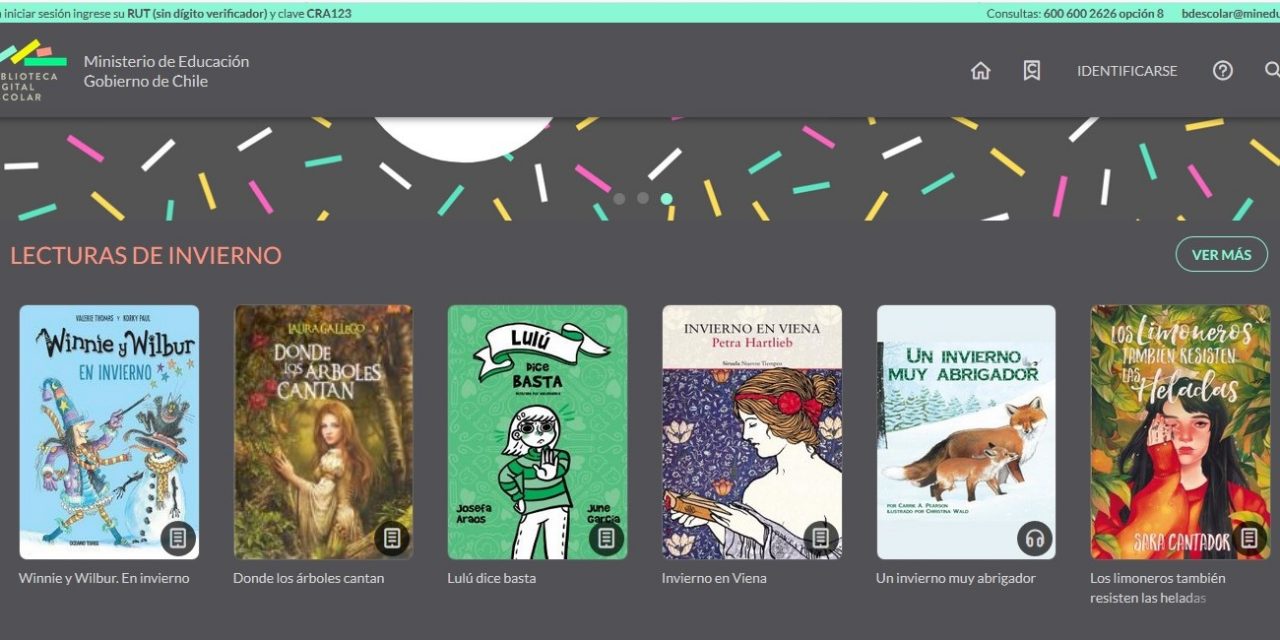Select the first carousel dot

coord(619,198)
